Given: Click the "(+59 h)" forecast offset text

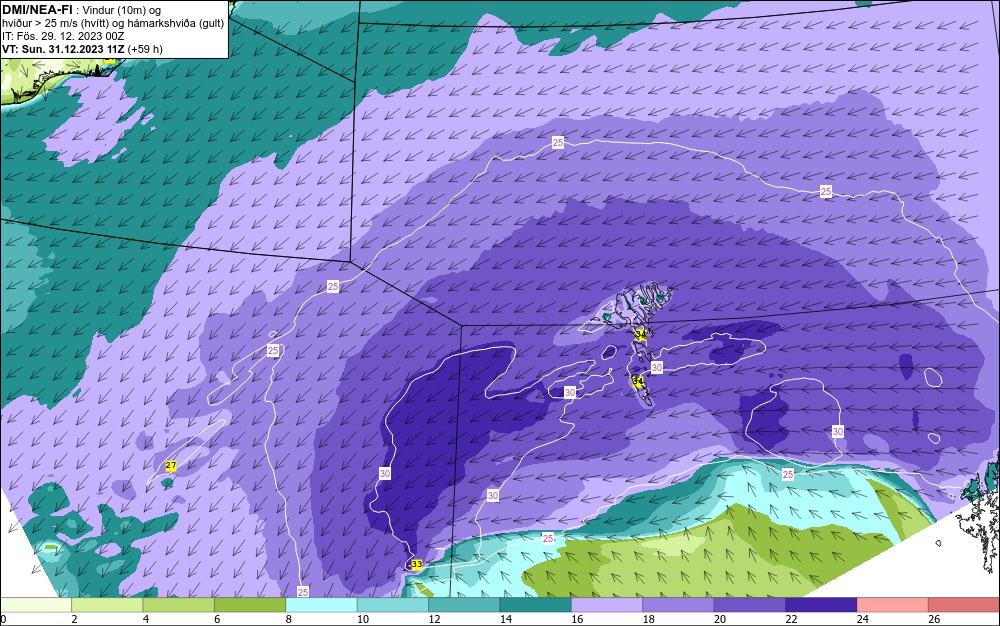Looking at the screenshot, I should (145, 49).
